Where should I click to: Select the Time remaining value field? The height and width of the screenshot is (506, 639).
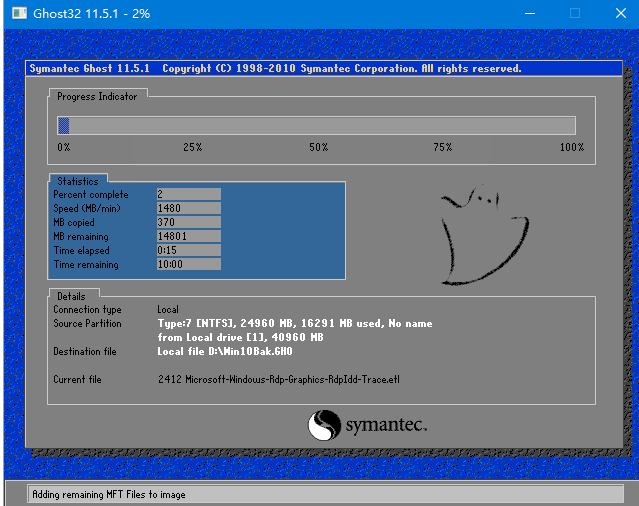coord(188,264)
